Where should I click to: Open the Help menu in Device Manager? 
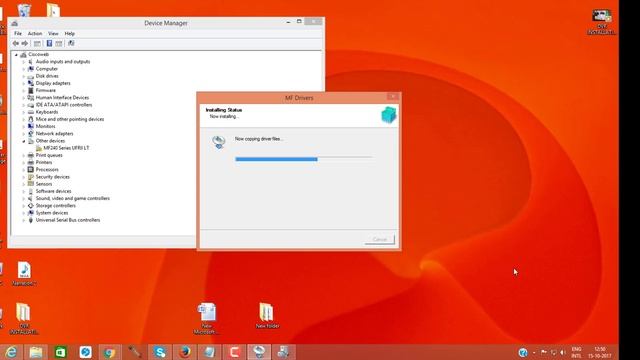69,33
